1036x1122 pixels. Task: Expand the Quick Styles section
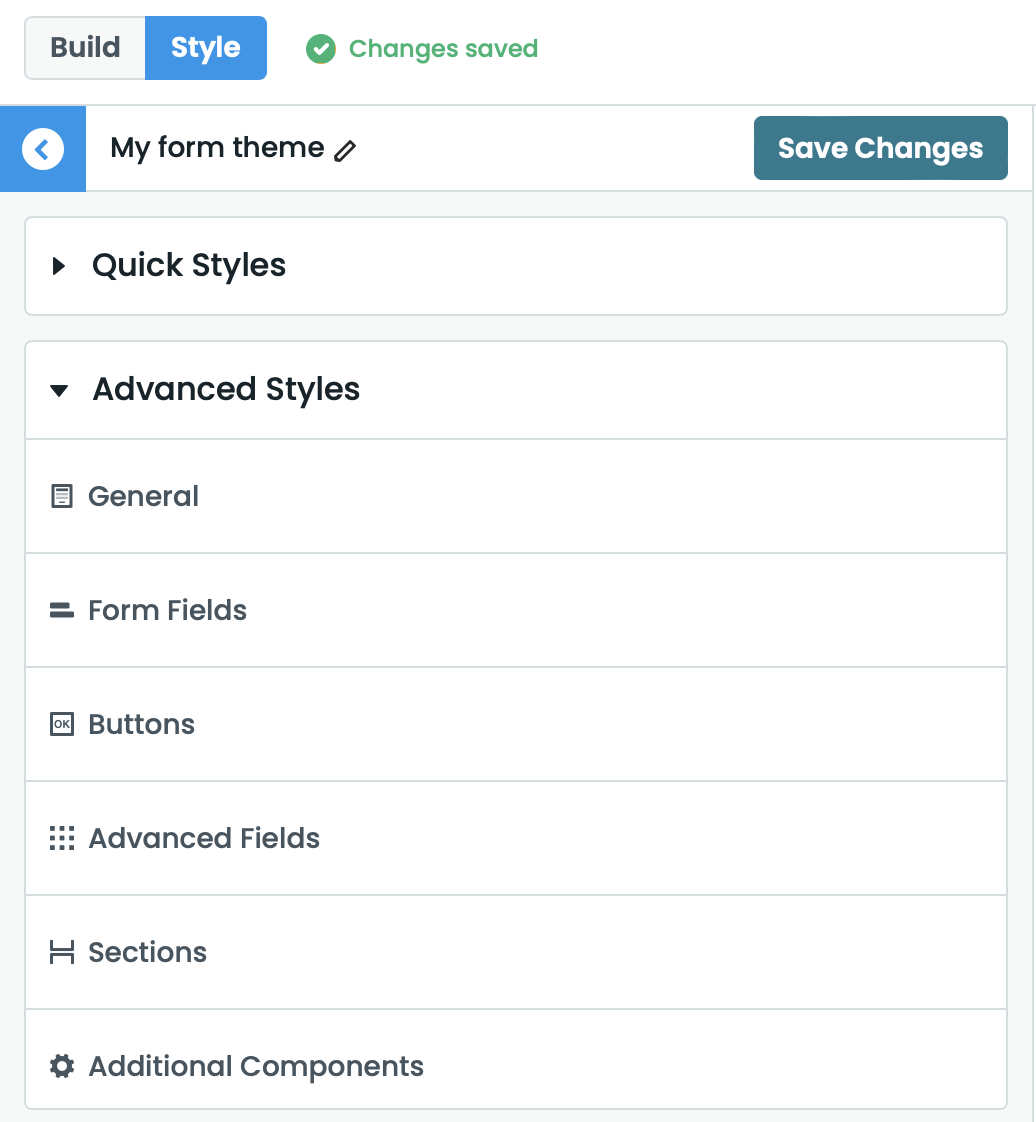(x=188, y=266)
